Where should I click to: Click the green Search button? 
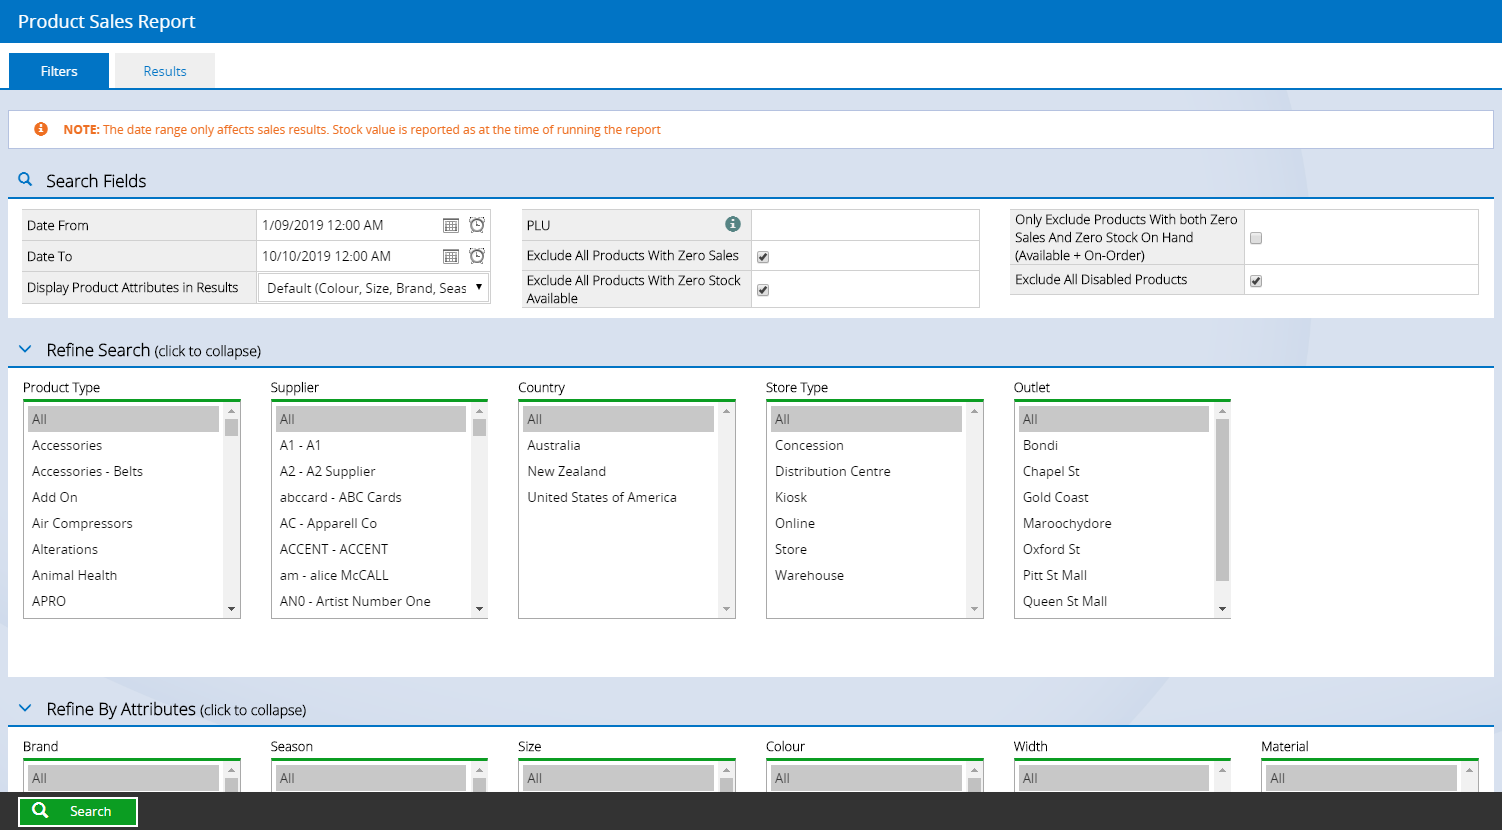point(78,811)
